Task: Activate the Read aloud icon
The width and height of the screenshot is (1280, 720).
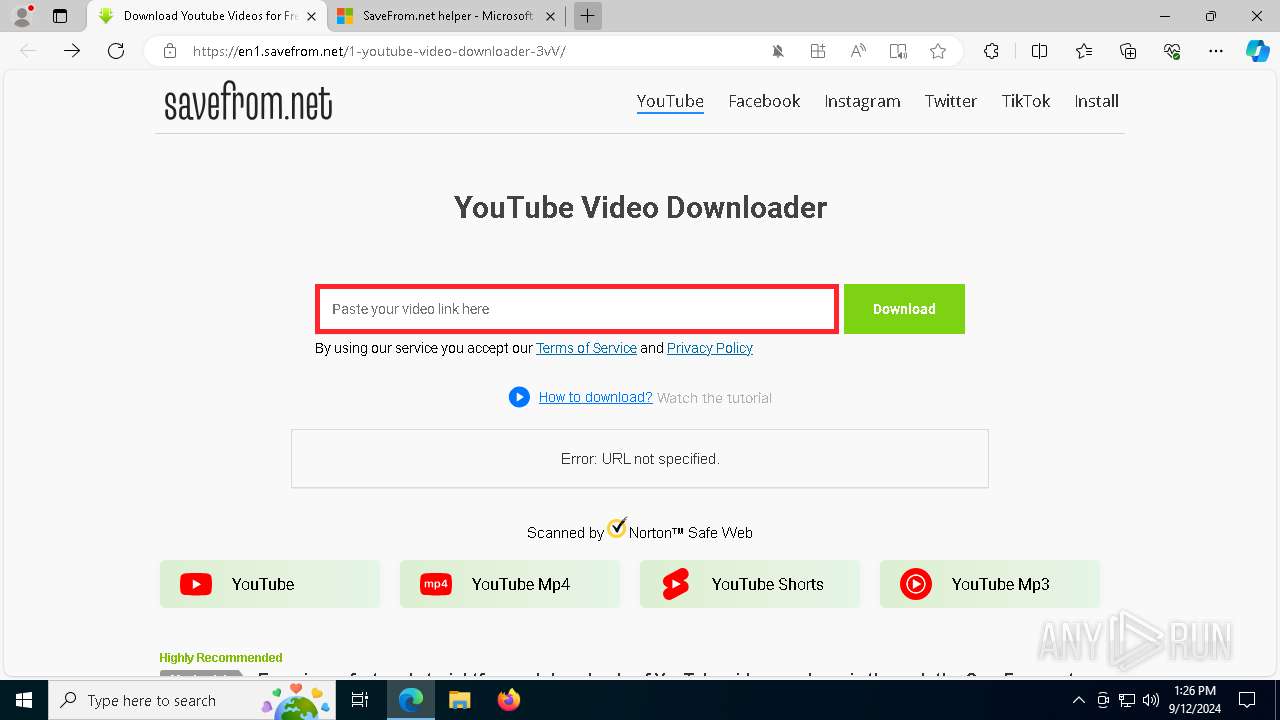Action: [x=858, y=51]
